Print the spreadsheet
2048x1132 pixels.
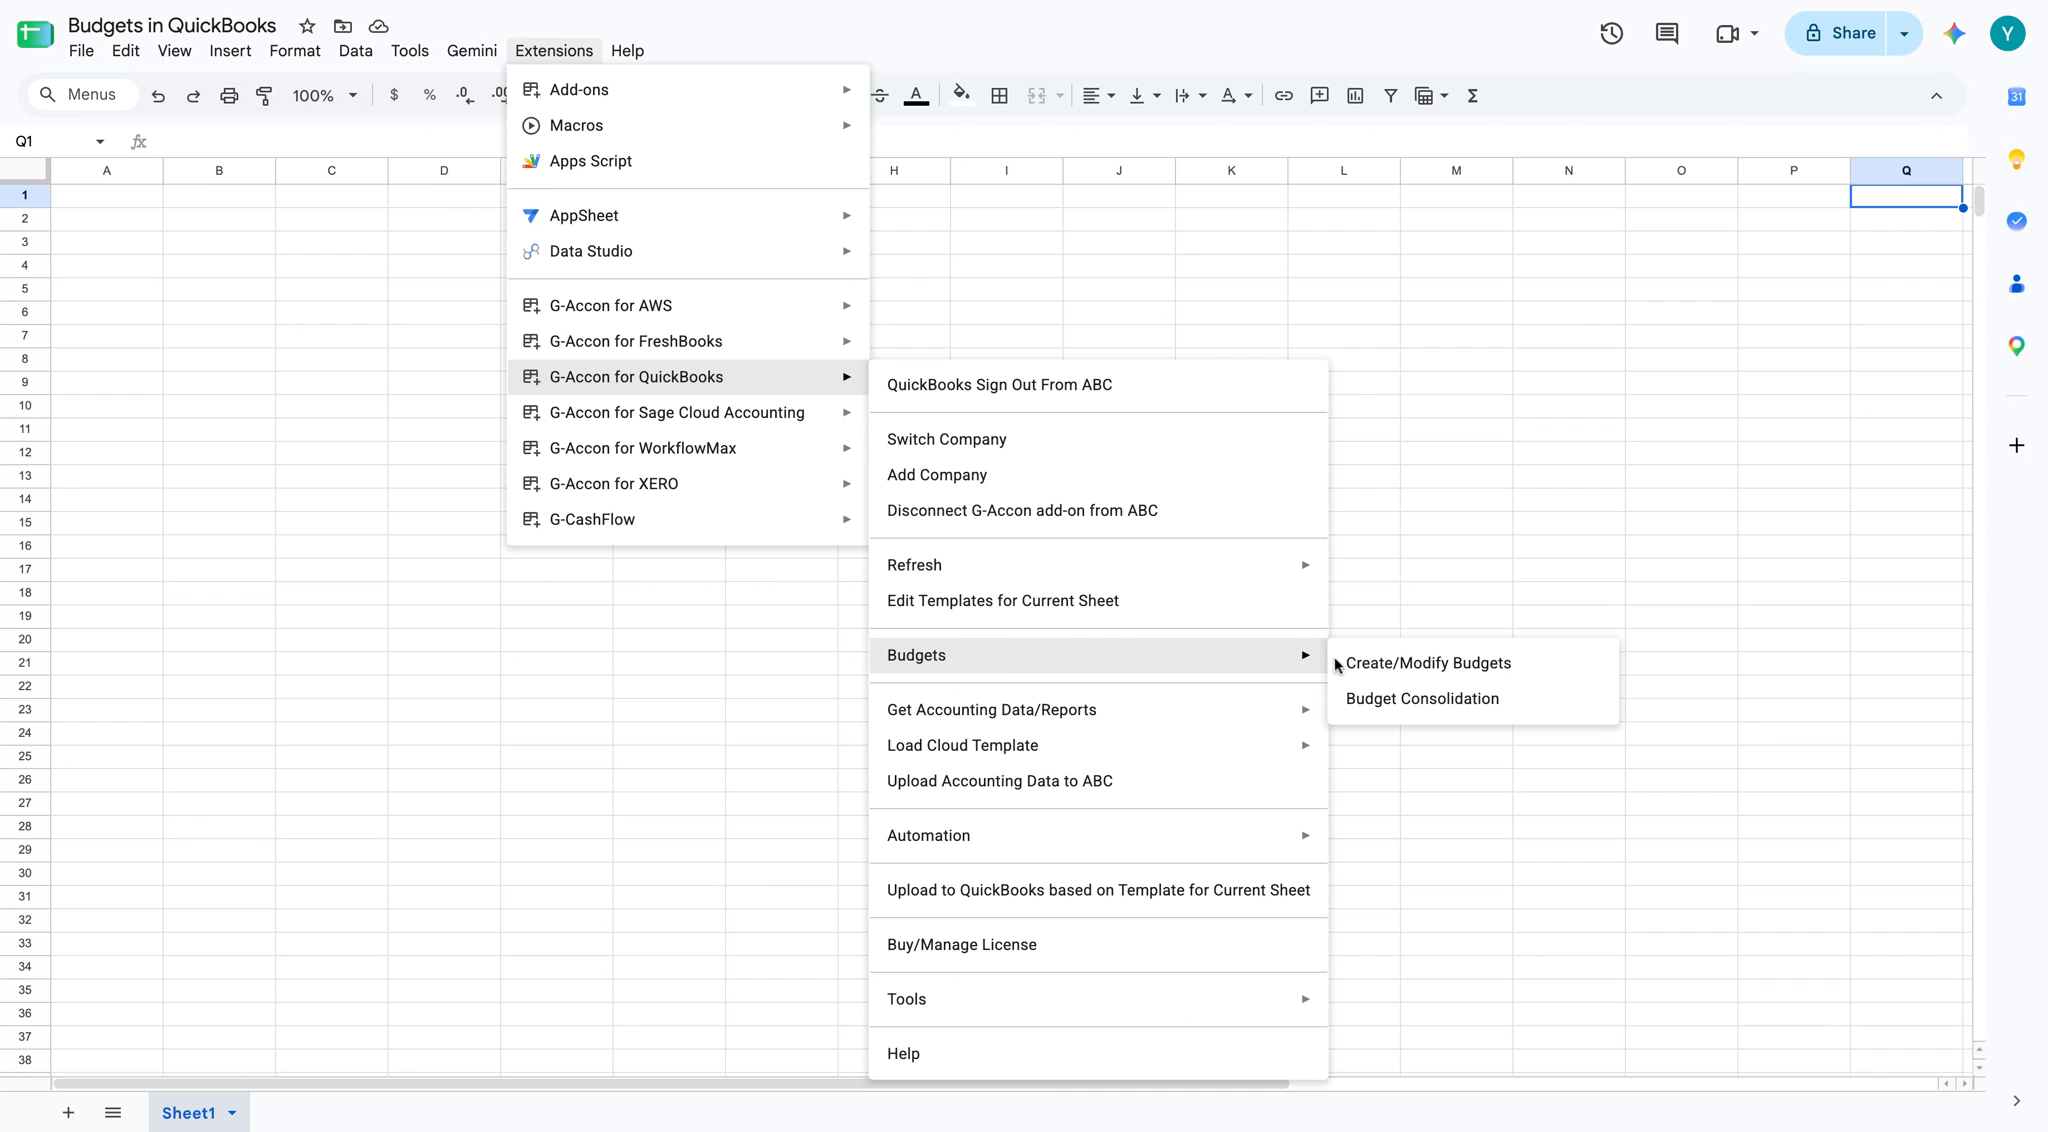click(x=229, y=96)
